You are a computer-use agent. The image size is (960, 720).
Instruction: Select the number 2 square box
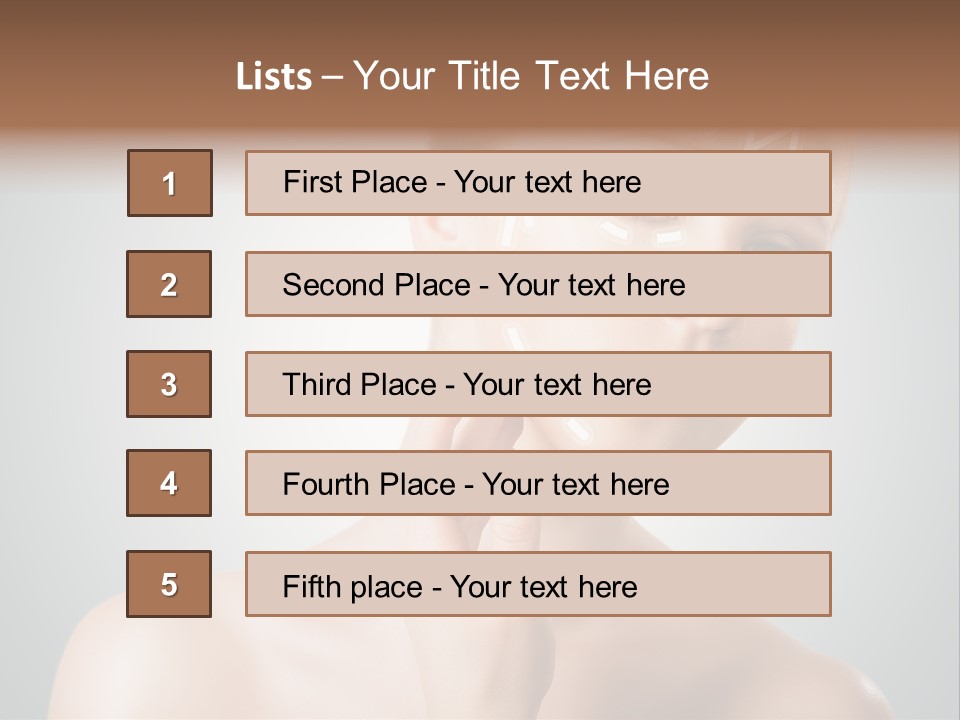169,284
